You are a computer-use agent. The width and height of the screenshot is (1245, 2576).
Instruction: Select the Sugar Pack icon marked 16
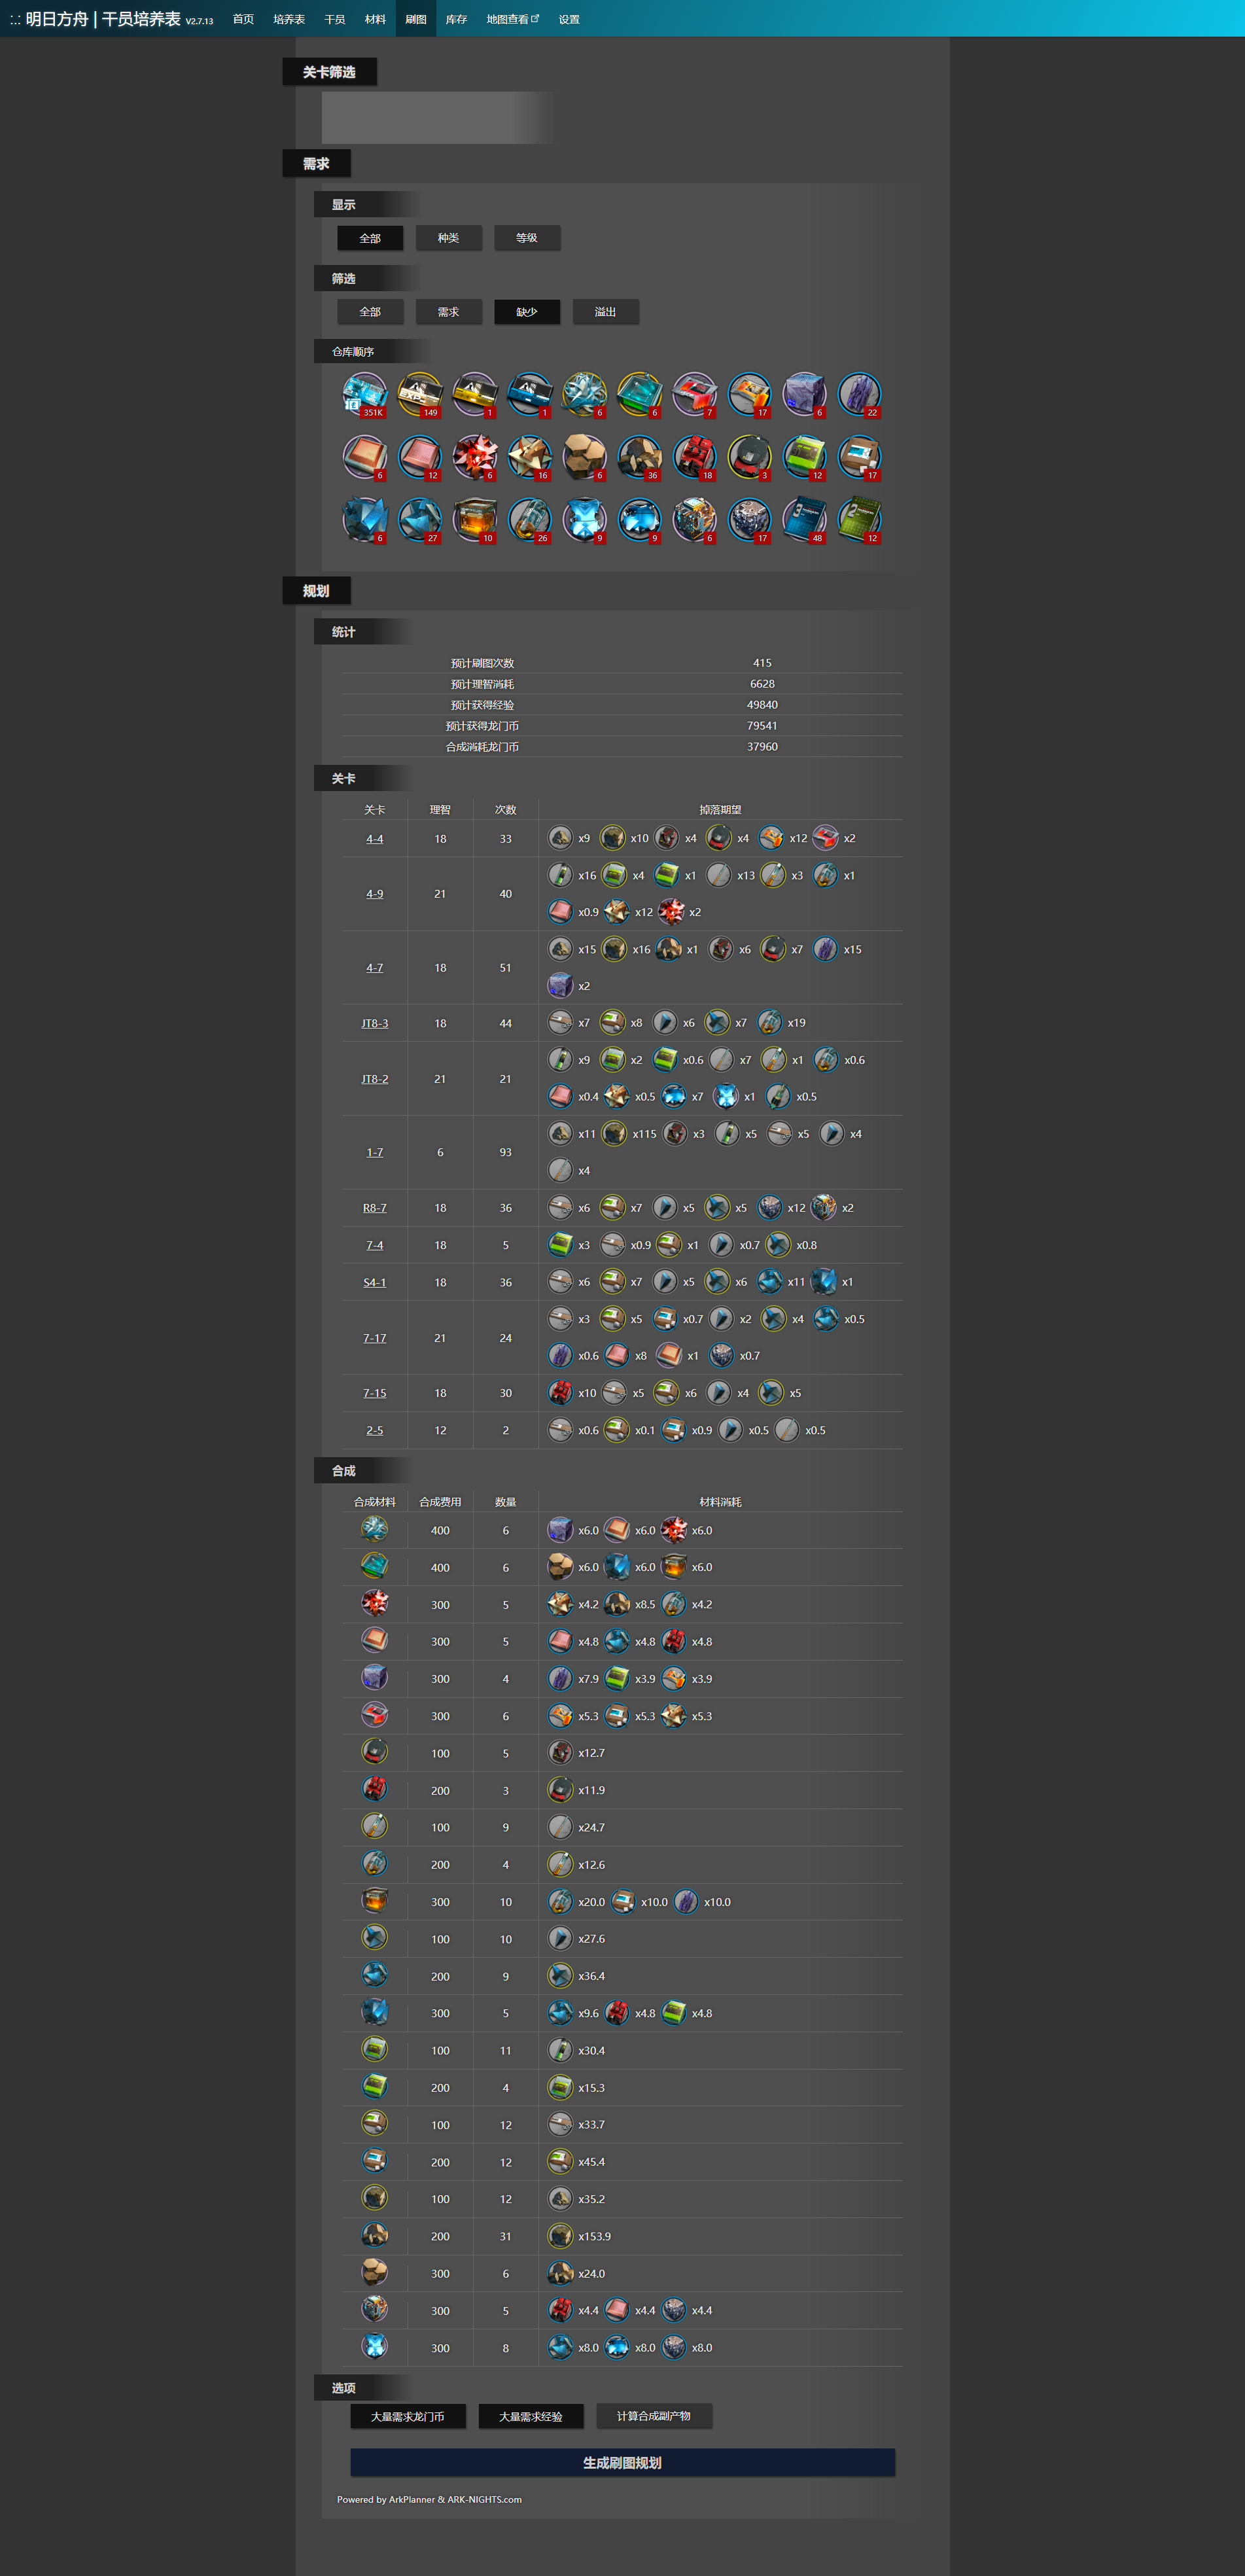(x=529, y=457)
